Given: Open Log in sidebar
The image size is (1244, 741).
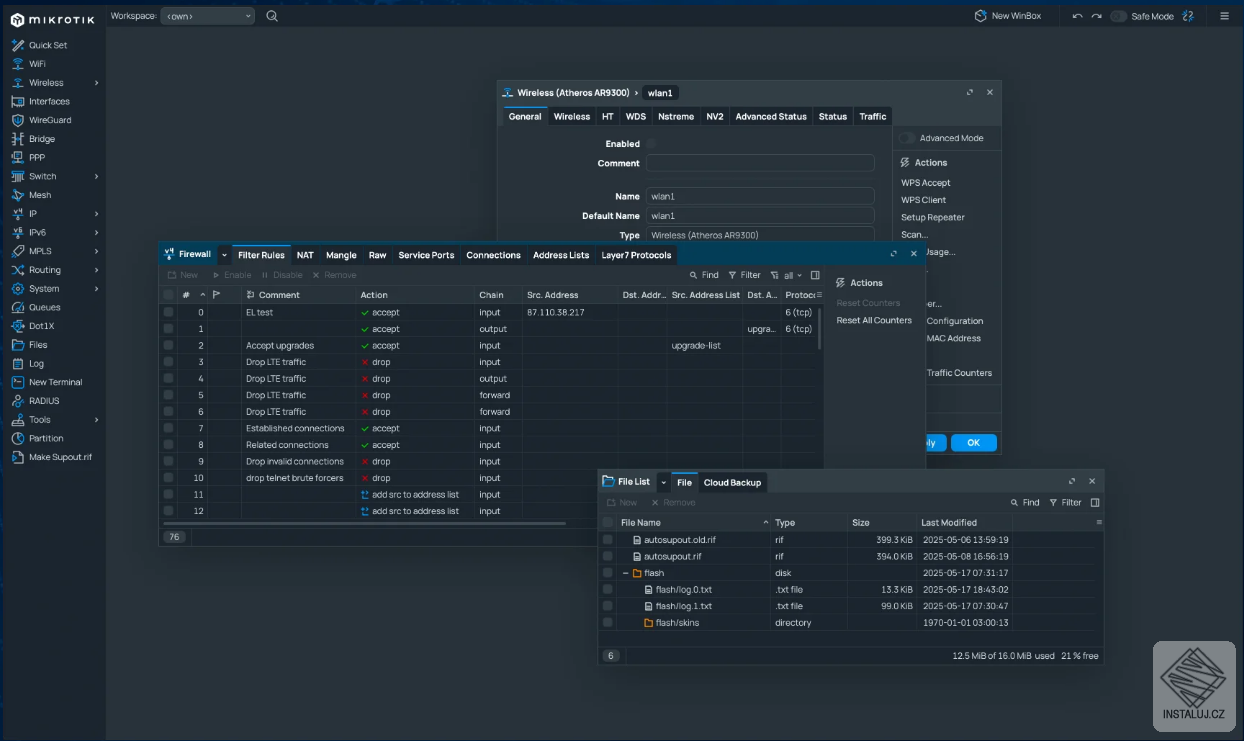Looking at the screenshot, I should tap(36, 364).
